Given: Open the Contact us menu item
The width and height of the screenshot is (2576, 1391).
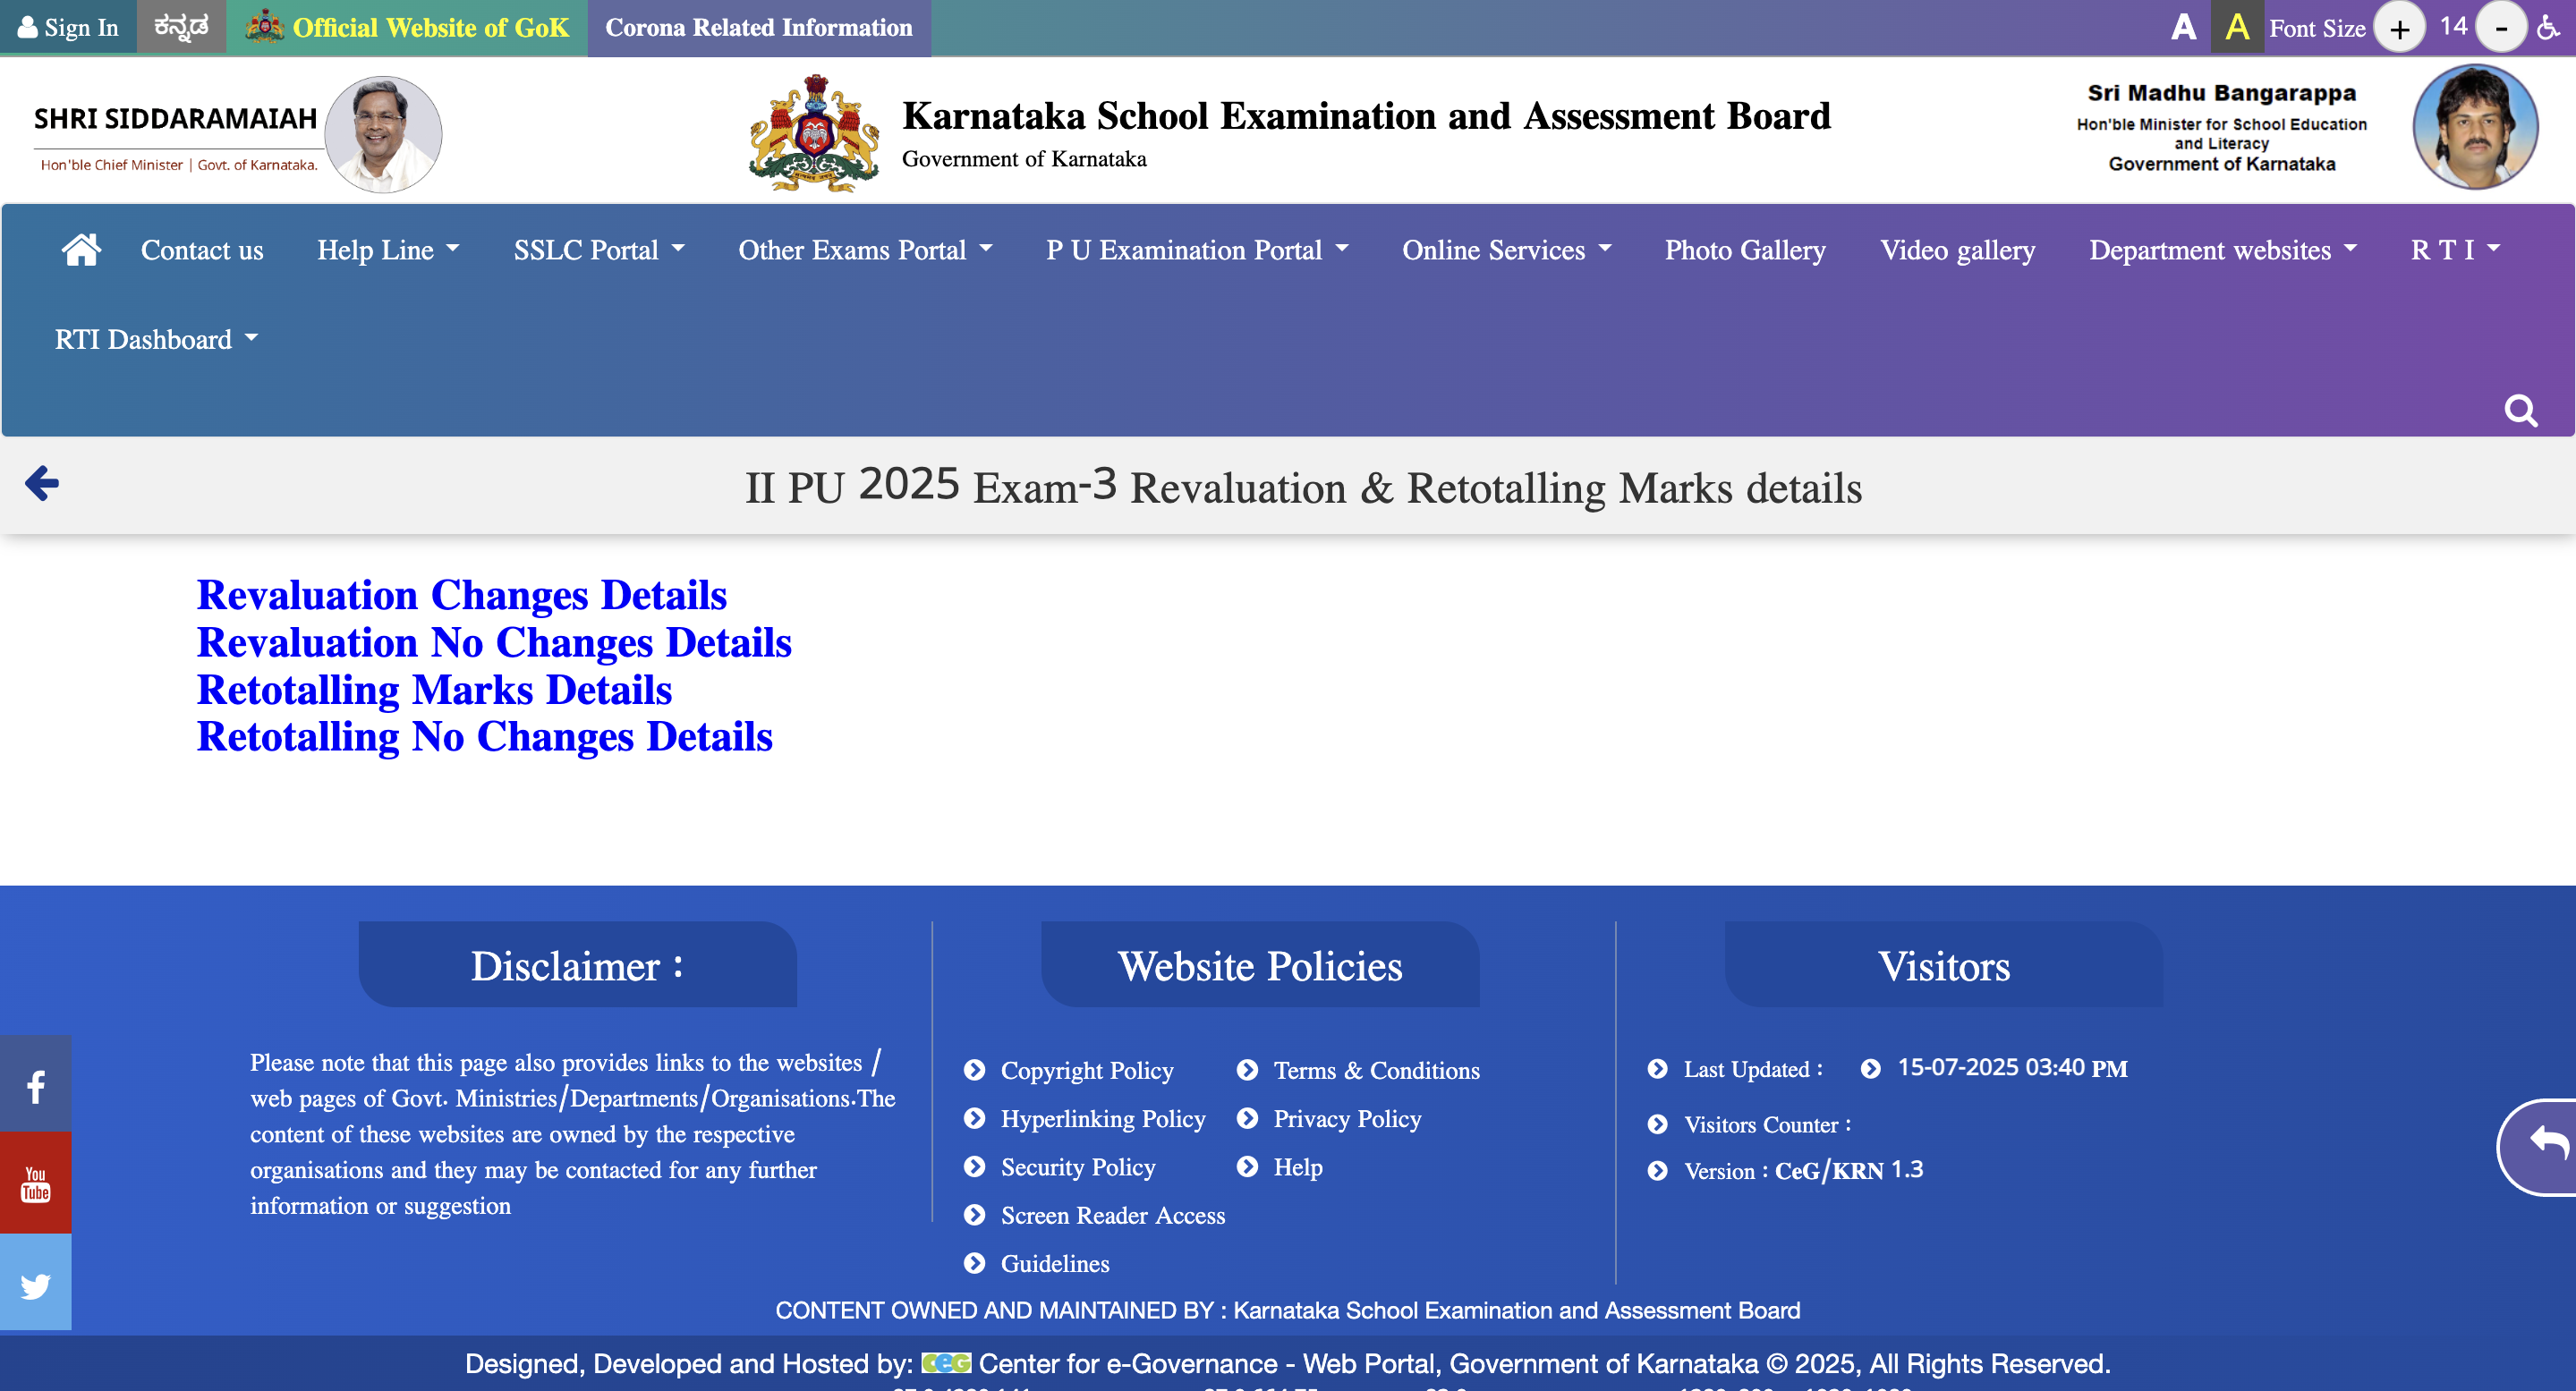Looking at the screenshot, I should click(202, 250).
